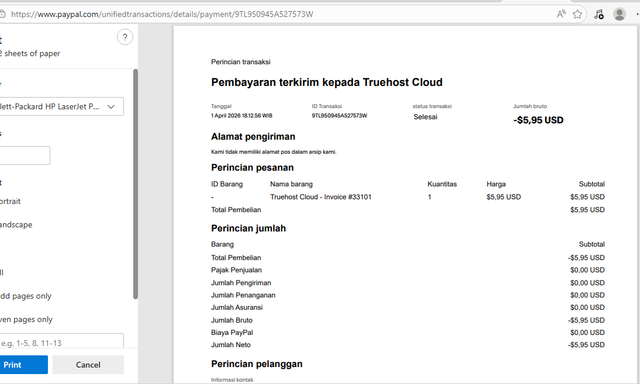Click the 'Jumlah Neto' row label

tap(231, 345)
